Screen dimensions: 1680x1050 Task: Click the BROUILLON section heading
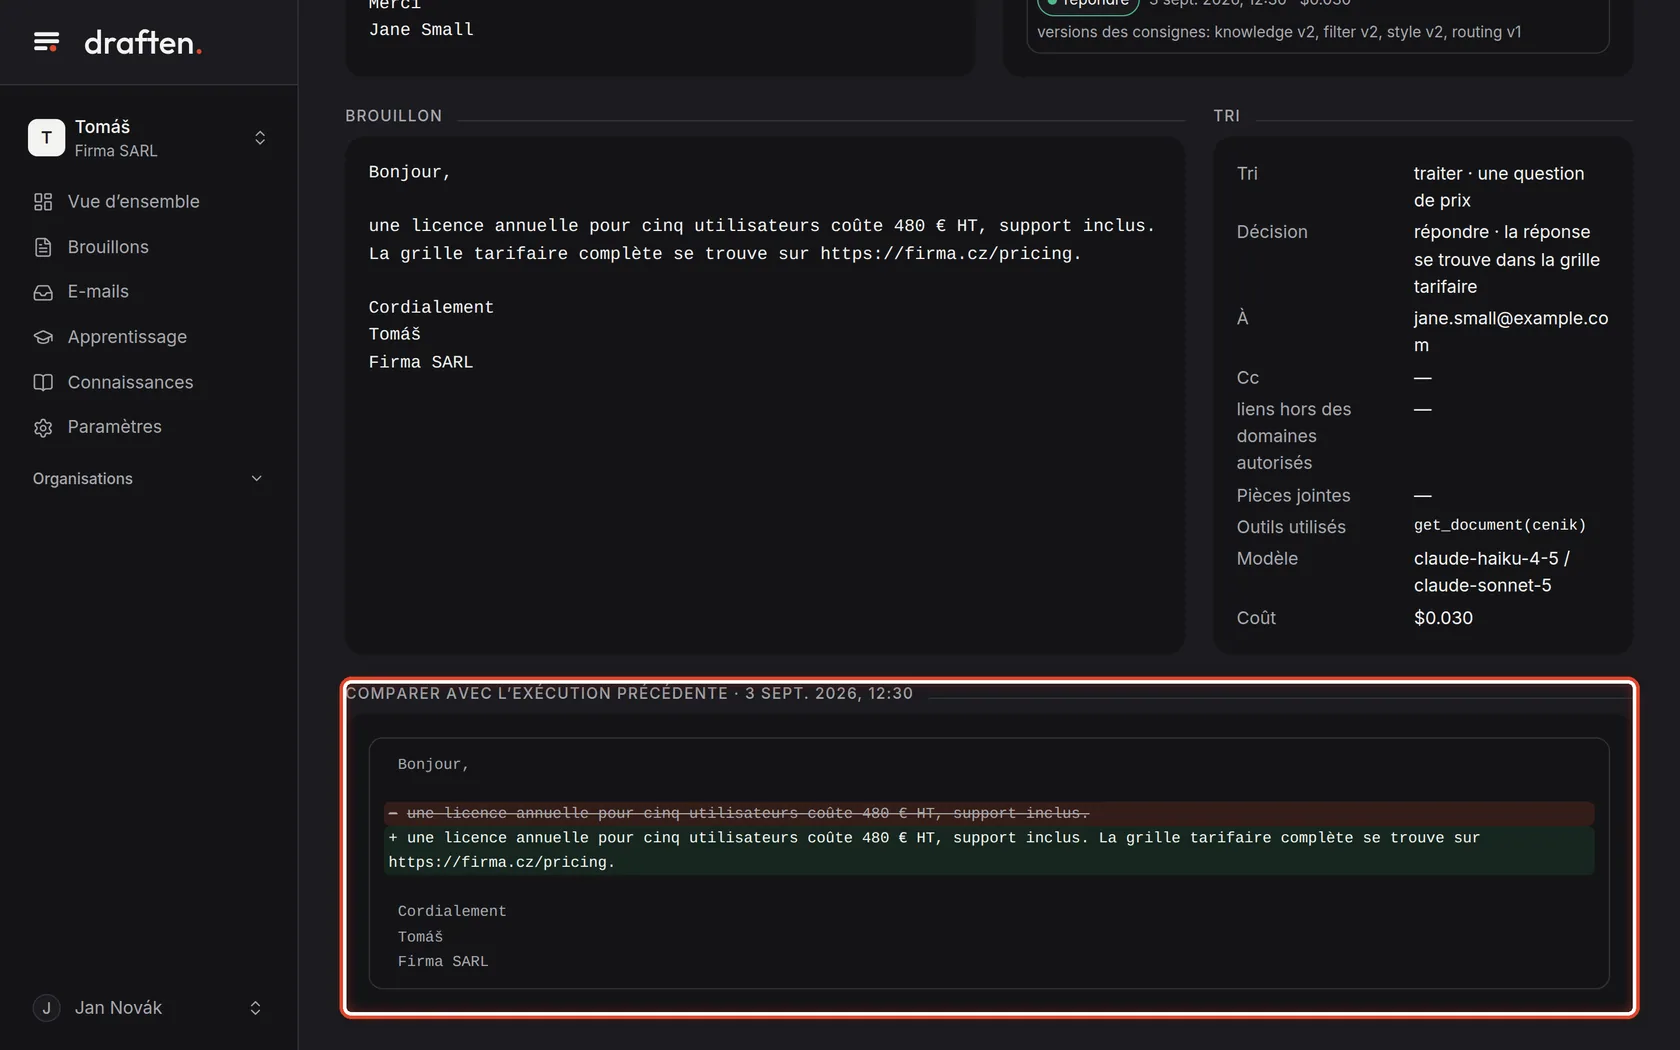pyautogui.click(x=393, y=116)
